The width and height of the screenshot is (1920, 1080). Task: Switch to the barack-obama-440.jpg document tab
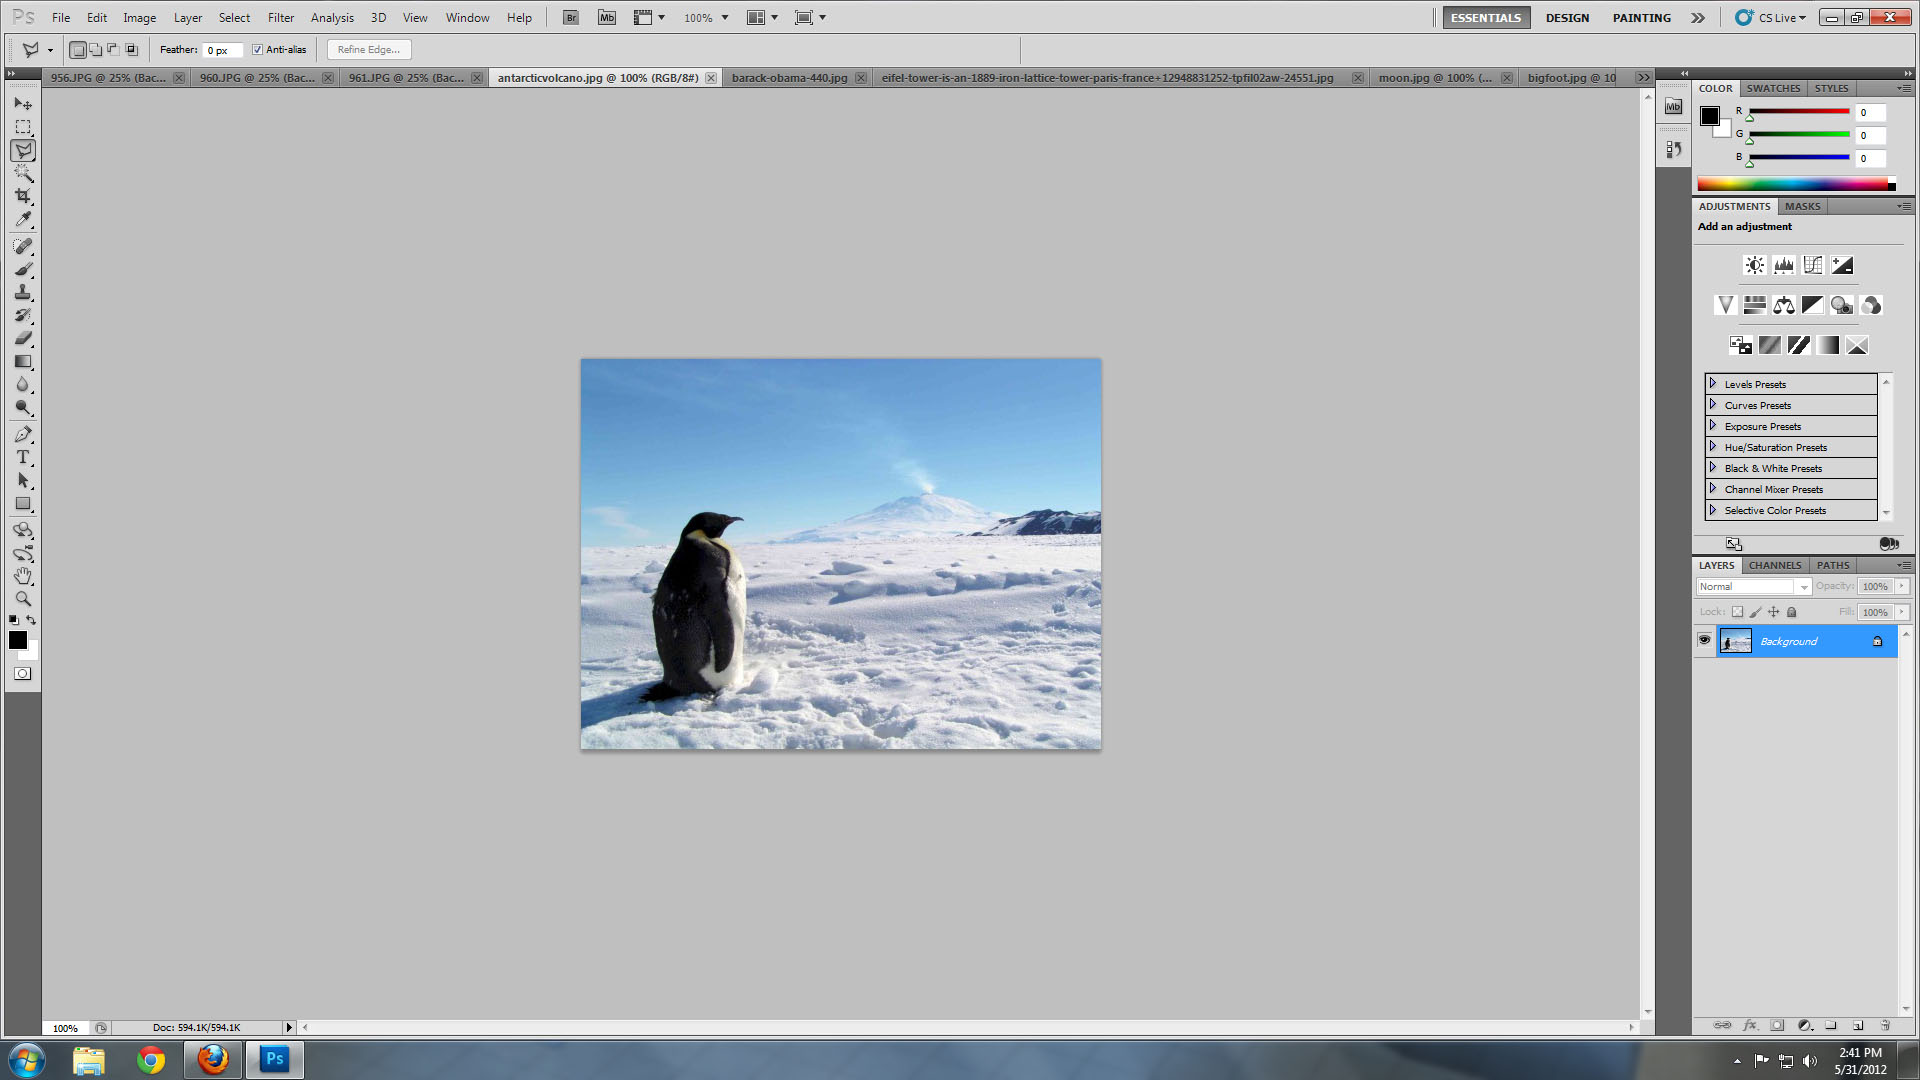click(x=789, y=78)
